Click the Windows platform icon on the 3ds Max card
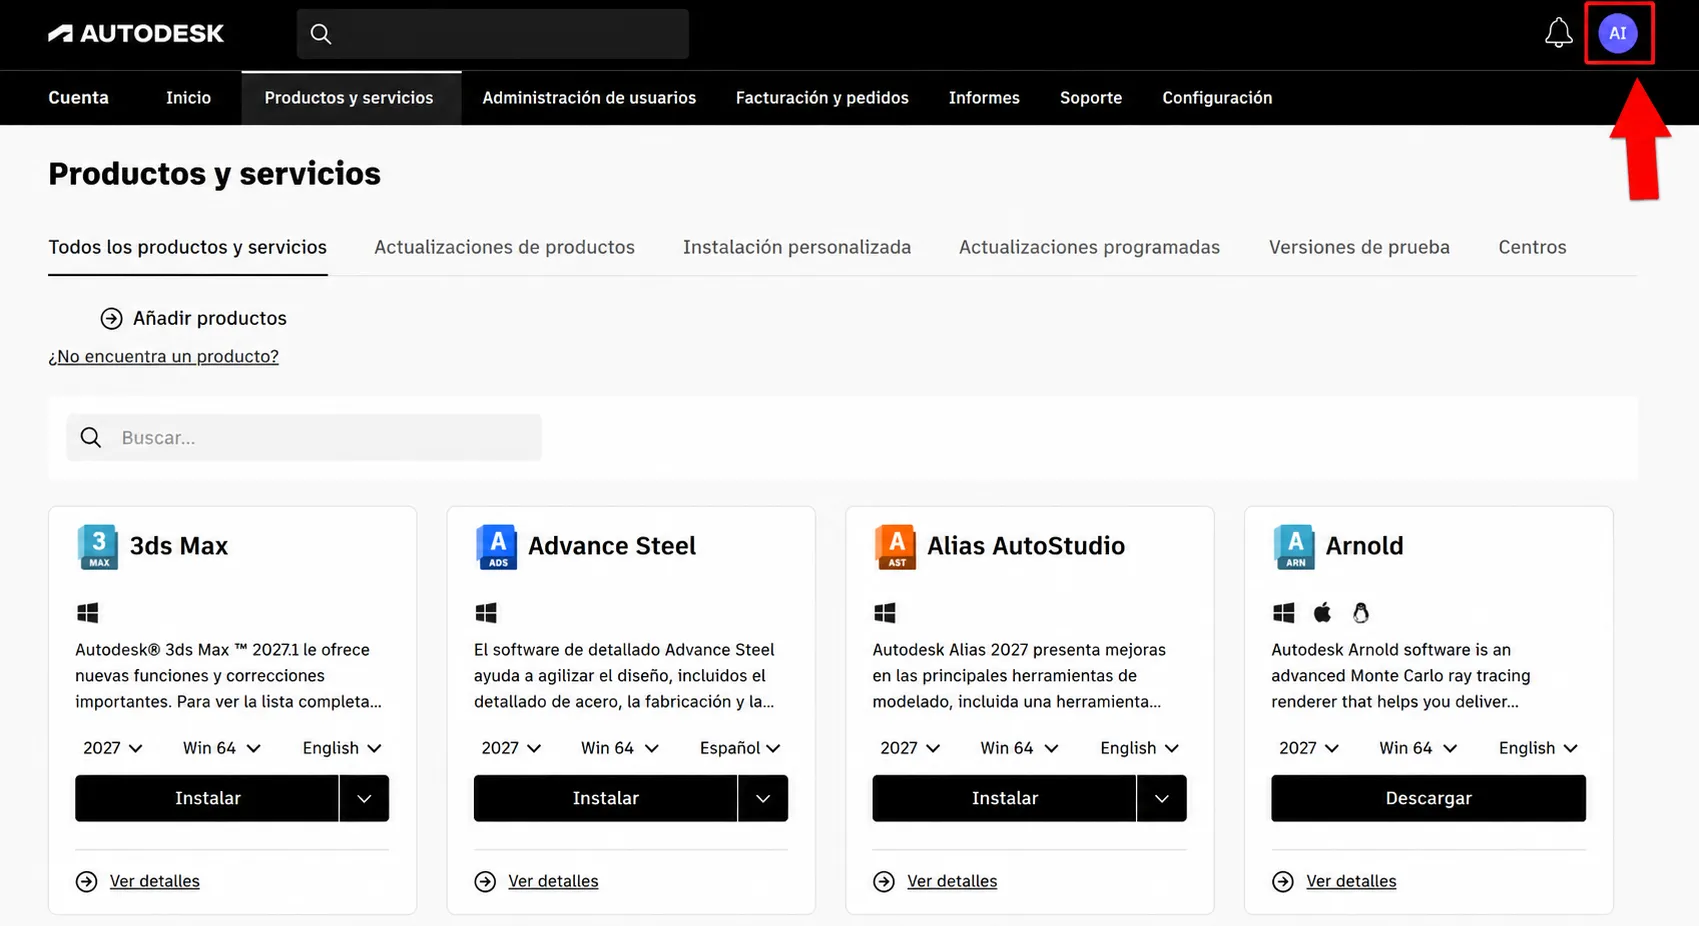The width and height of the screenshot is (1699, 926). 88,612
